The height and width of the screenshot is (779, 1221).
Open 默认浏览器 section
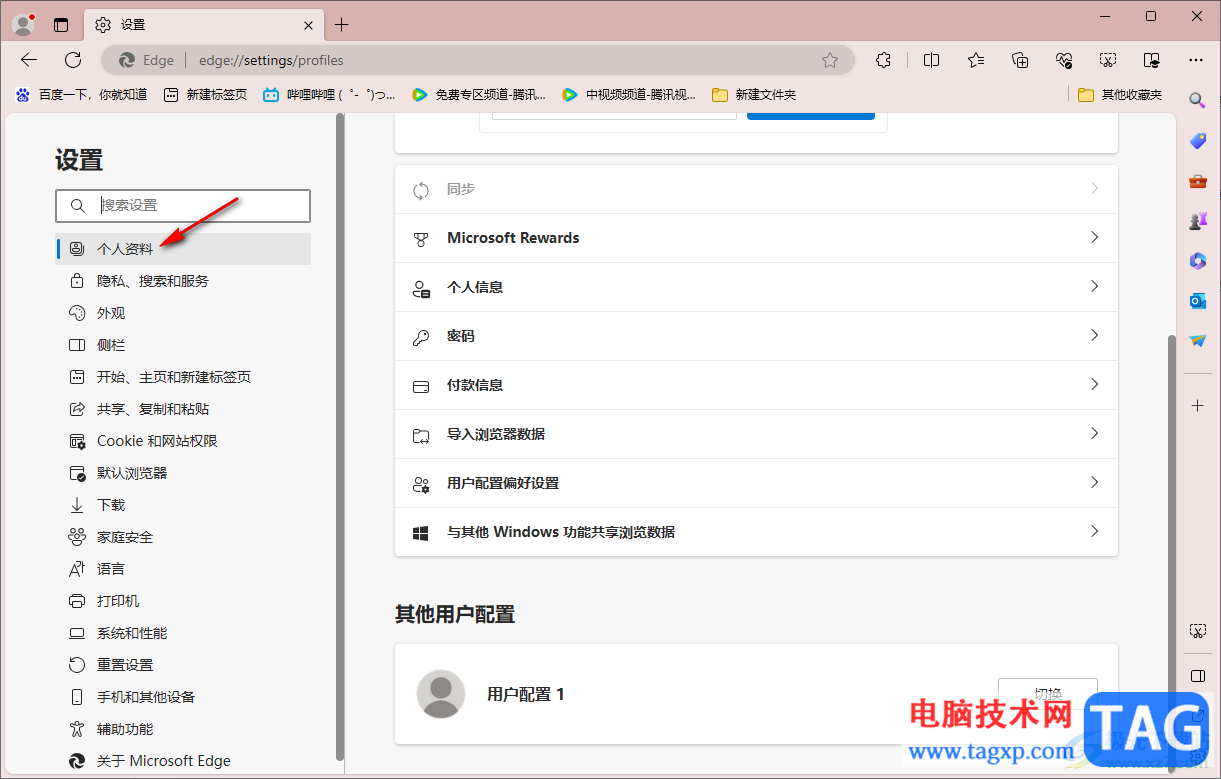click(183, 473)
